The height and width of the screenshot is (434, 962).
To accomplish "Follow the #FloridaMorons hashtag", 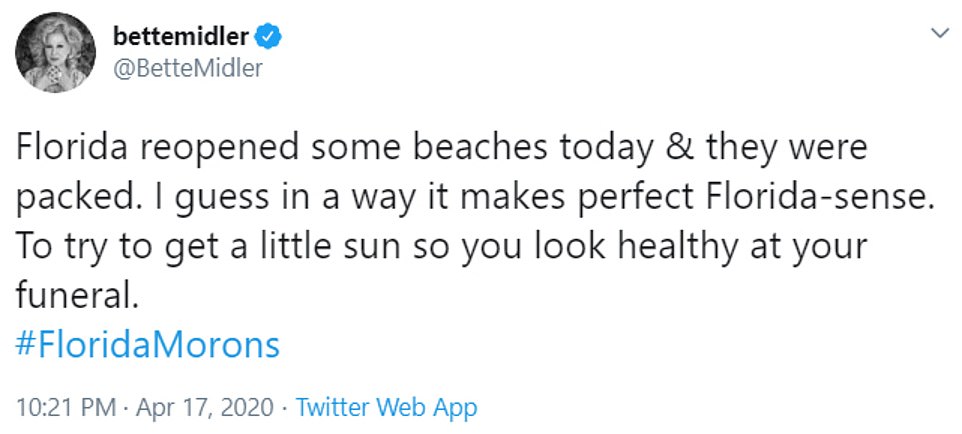I will [x=149, y=346].
